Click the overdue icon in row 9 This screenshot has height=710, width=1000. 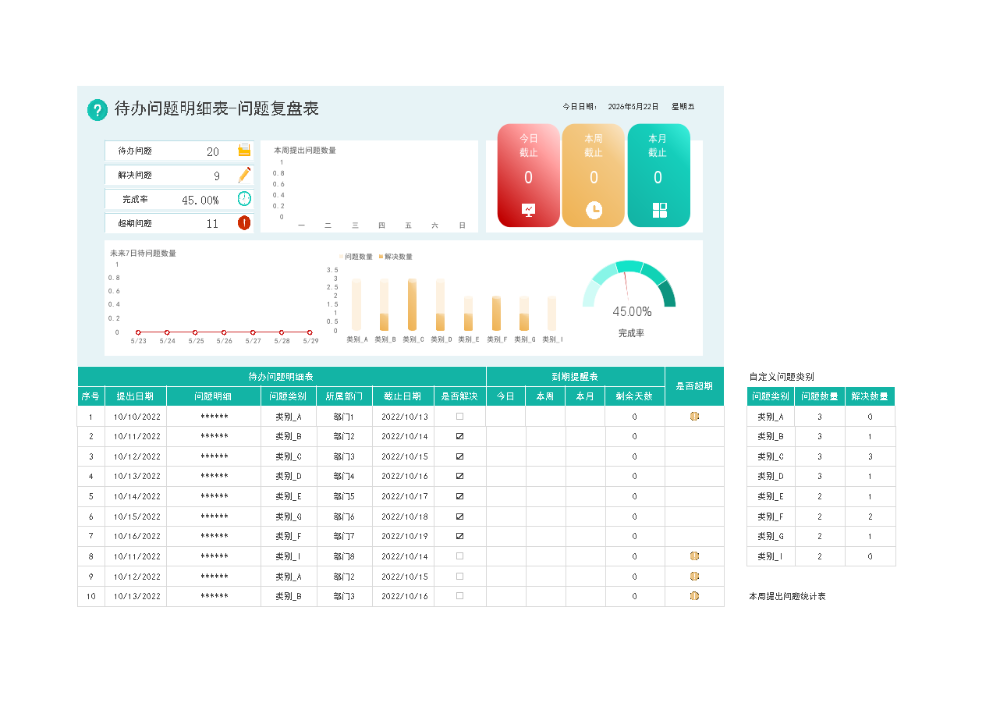click(x=695, y=576)
